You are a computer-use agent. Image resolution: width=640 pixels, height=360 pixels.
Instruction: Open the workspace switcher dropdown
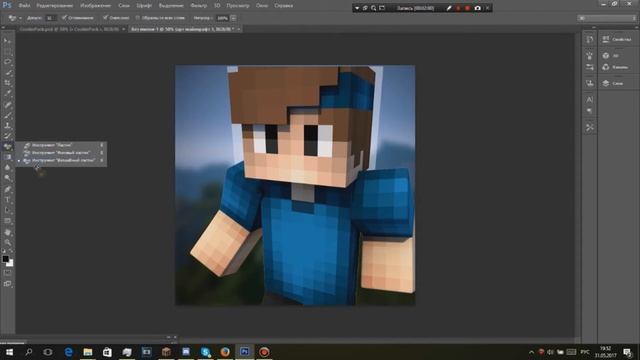pyautogui.click(x=607, y=18)
